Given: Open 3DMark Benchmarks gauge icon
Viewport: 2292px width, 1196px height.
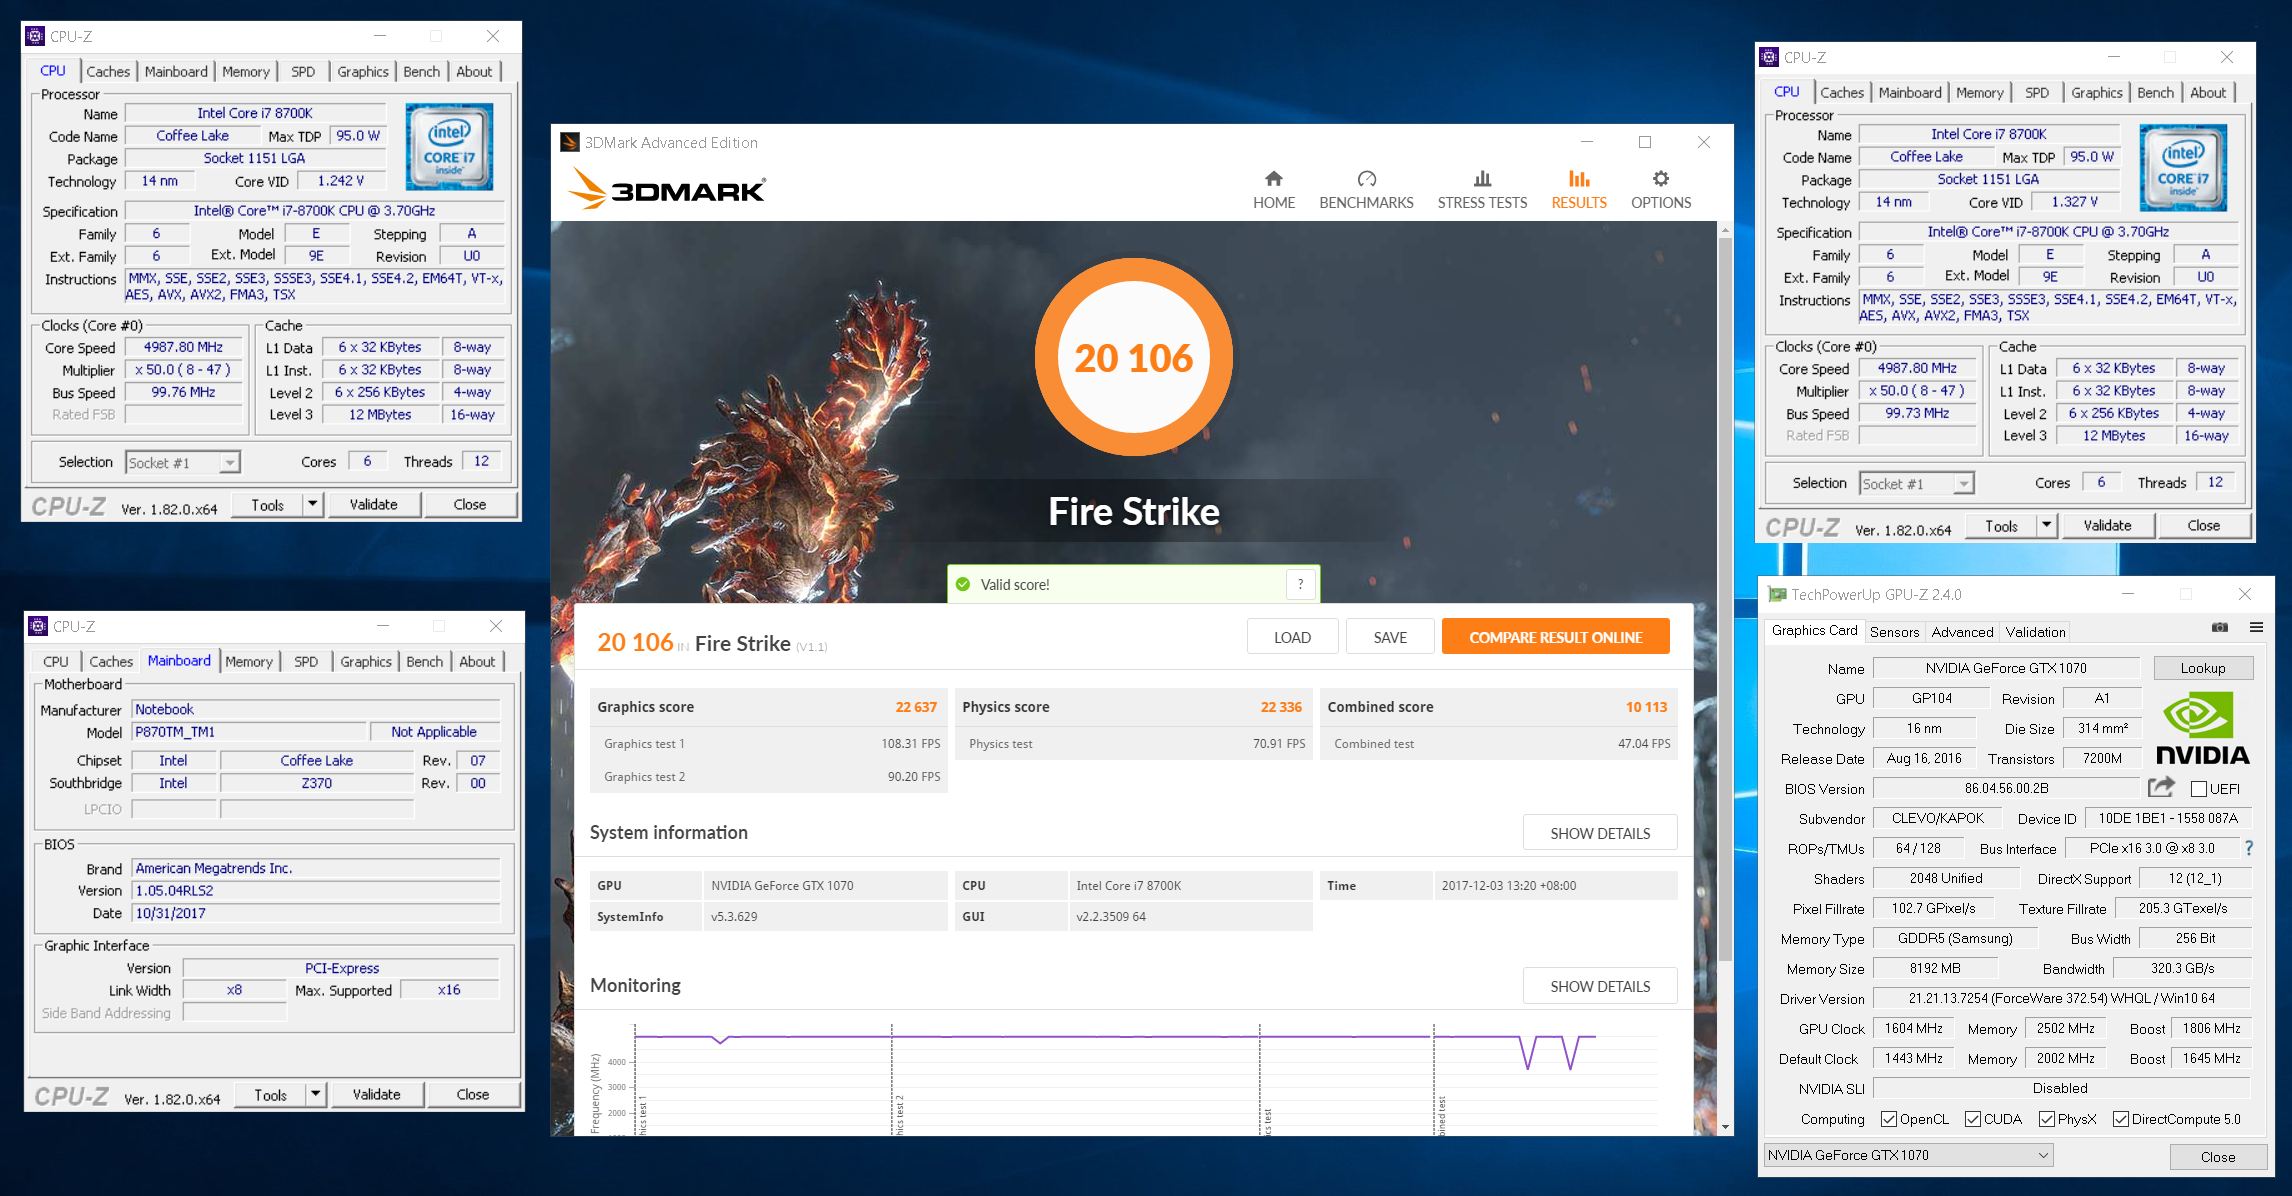Looking at the screenshot, I should click(x=1366, y=178).
